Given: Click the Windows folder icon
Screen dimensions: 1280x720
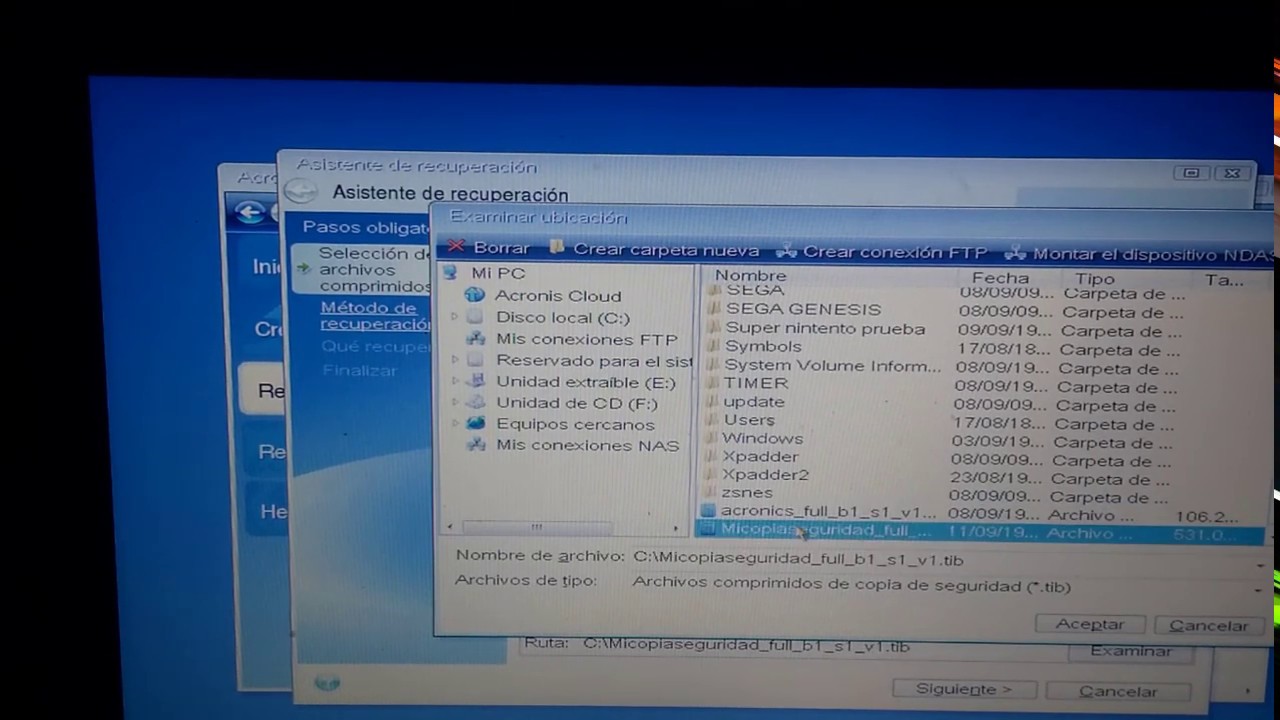Looking at the screenshot, I should (x=711, y=438).
